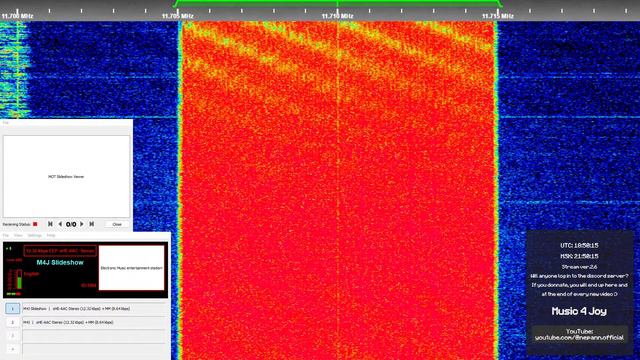The height and width of the screenshot is (360, 640).
Task: Click the Stream ver 2.6 text
Action: point(579,267)
